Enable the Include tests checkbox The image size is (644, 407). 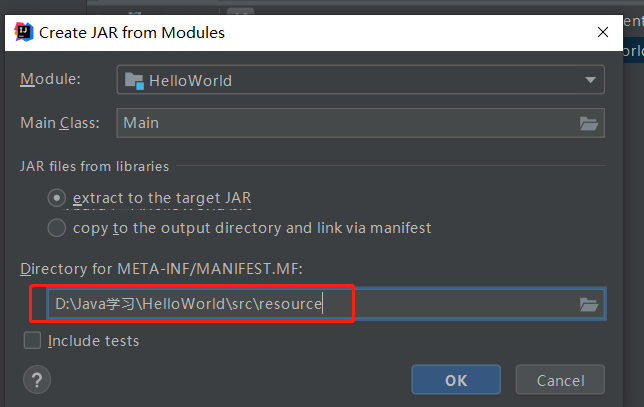[x=32, y=340]
